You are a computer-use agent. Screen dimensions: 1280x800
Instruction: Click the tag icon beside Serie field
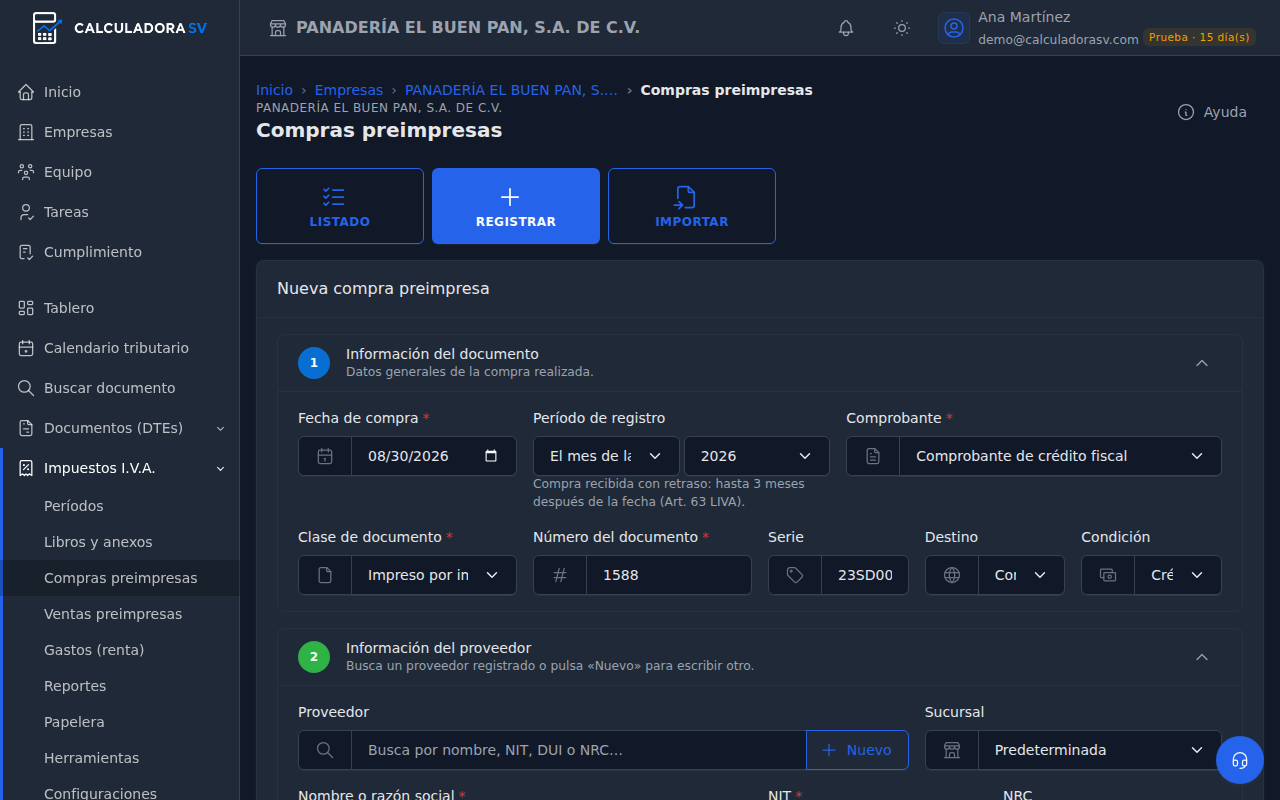[x=795, y=575]
